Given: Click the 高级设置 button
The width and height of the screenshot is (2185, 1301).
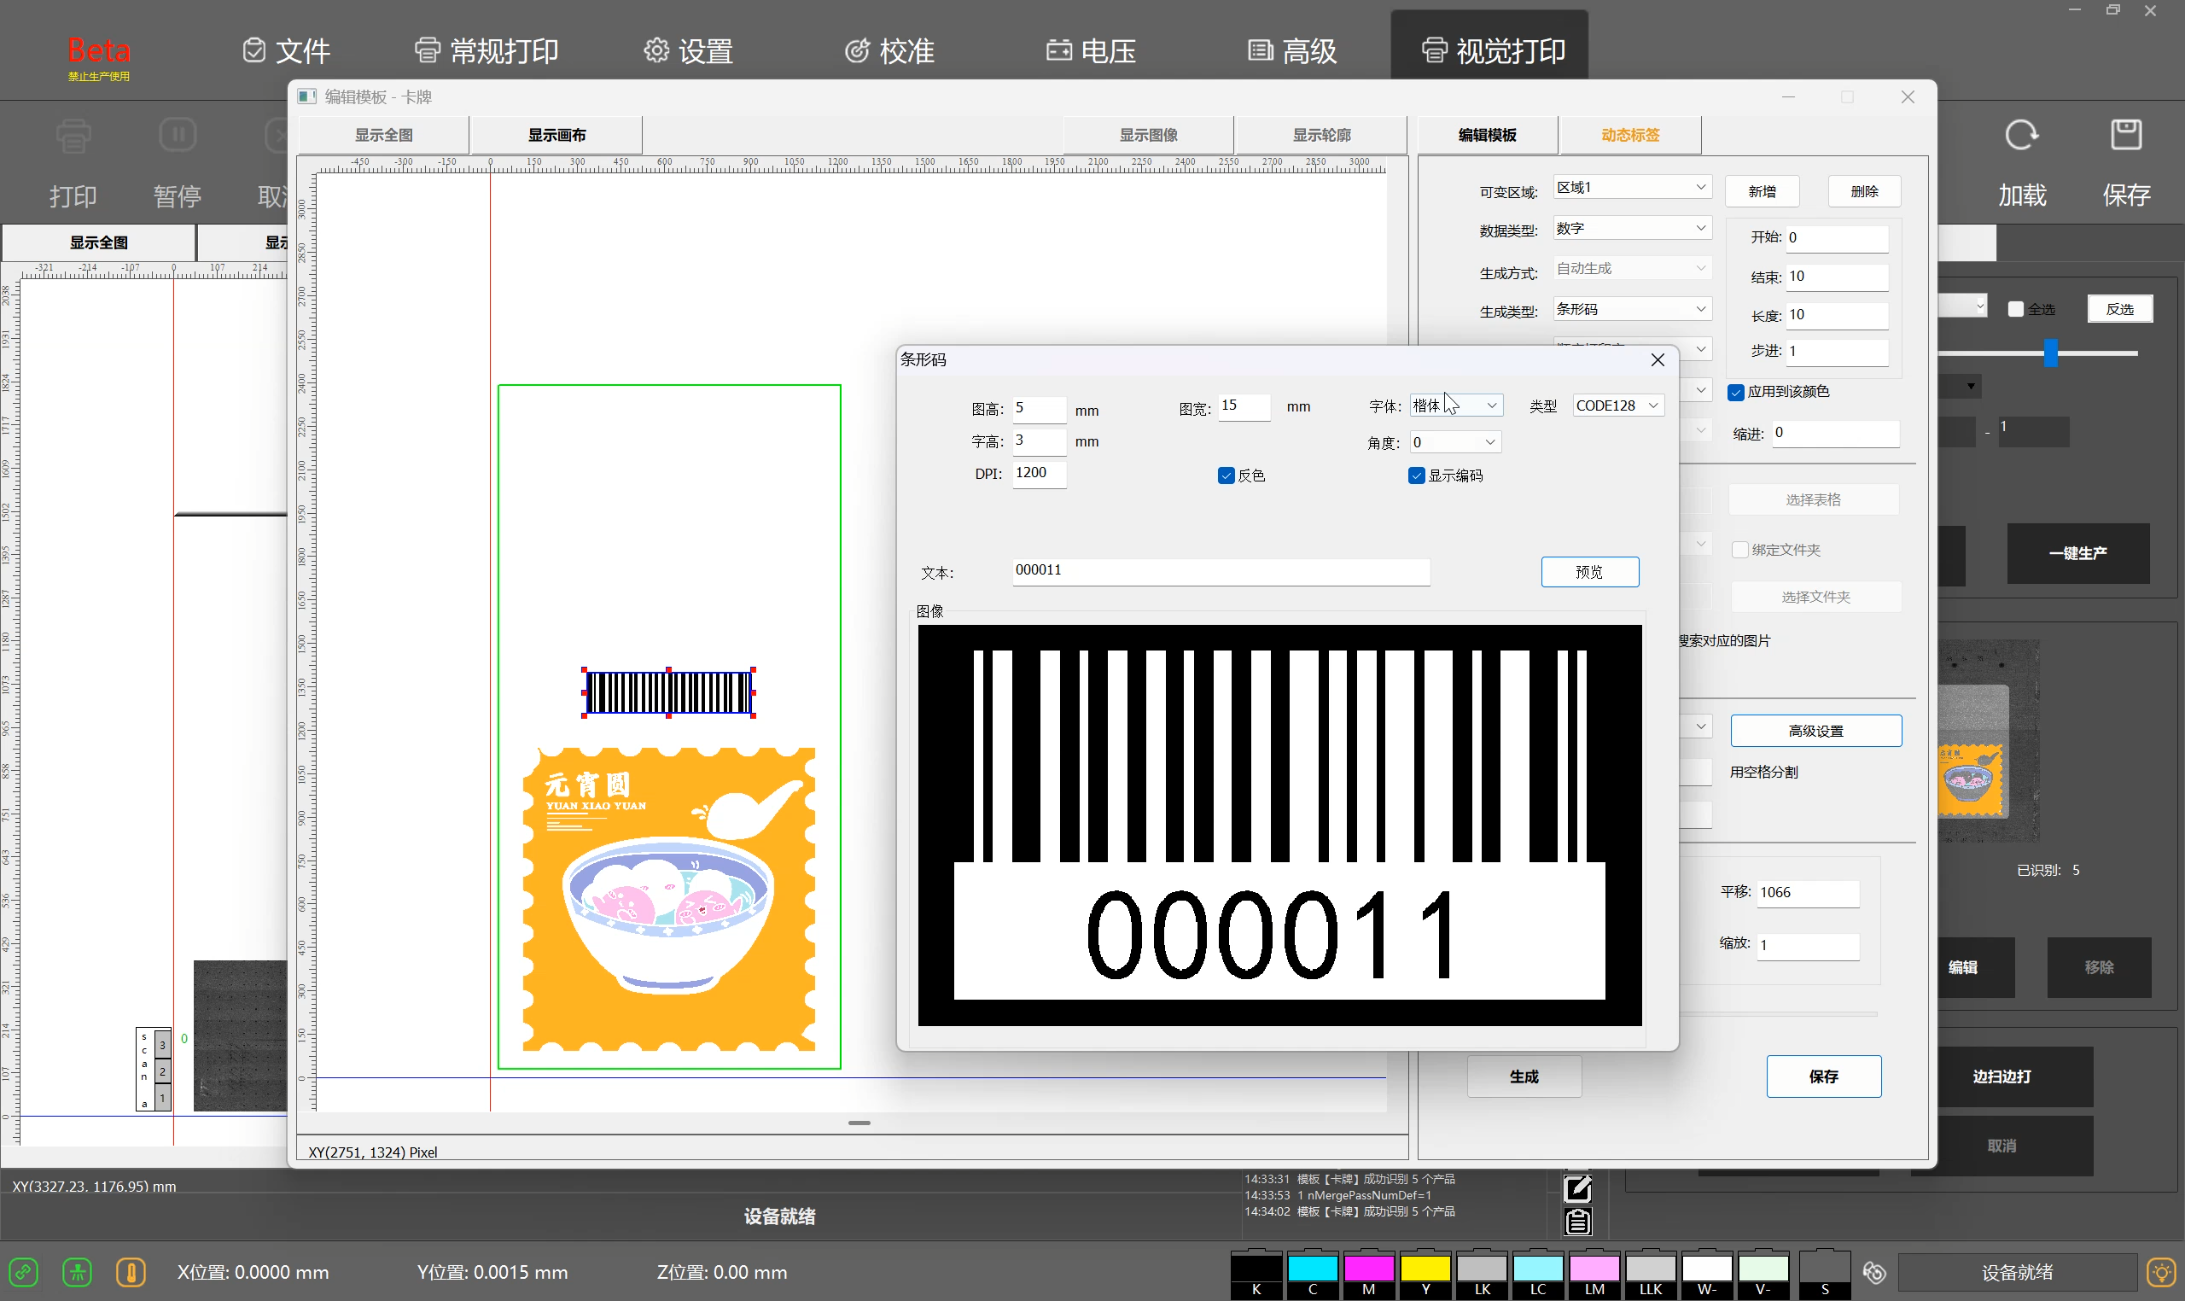Looking at the screenshot, I should pos(1816,731).
